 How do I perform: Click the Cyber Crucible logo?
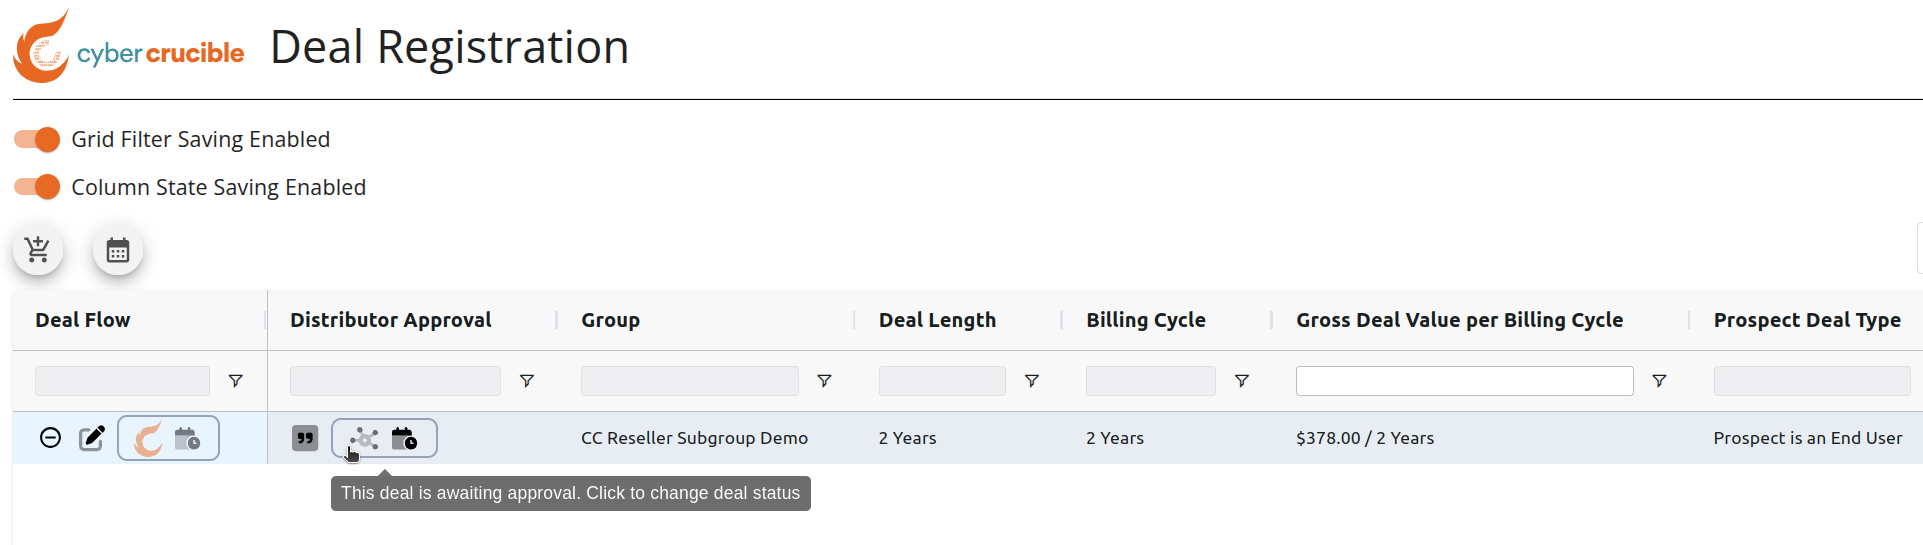click(x=128, y=48)
